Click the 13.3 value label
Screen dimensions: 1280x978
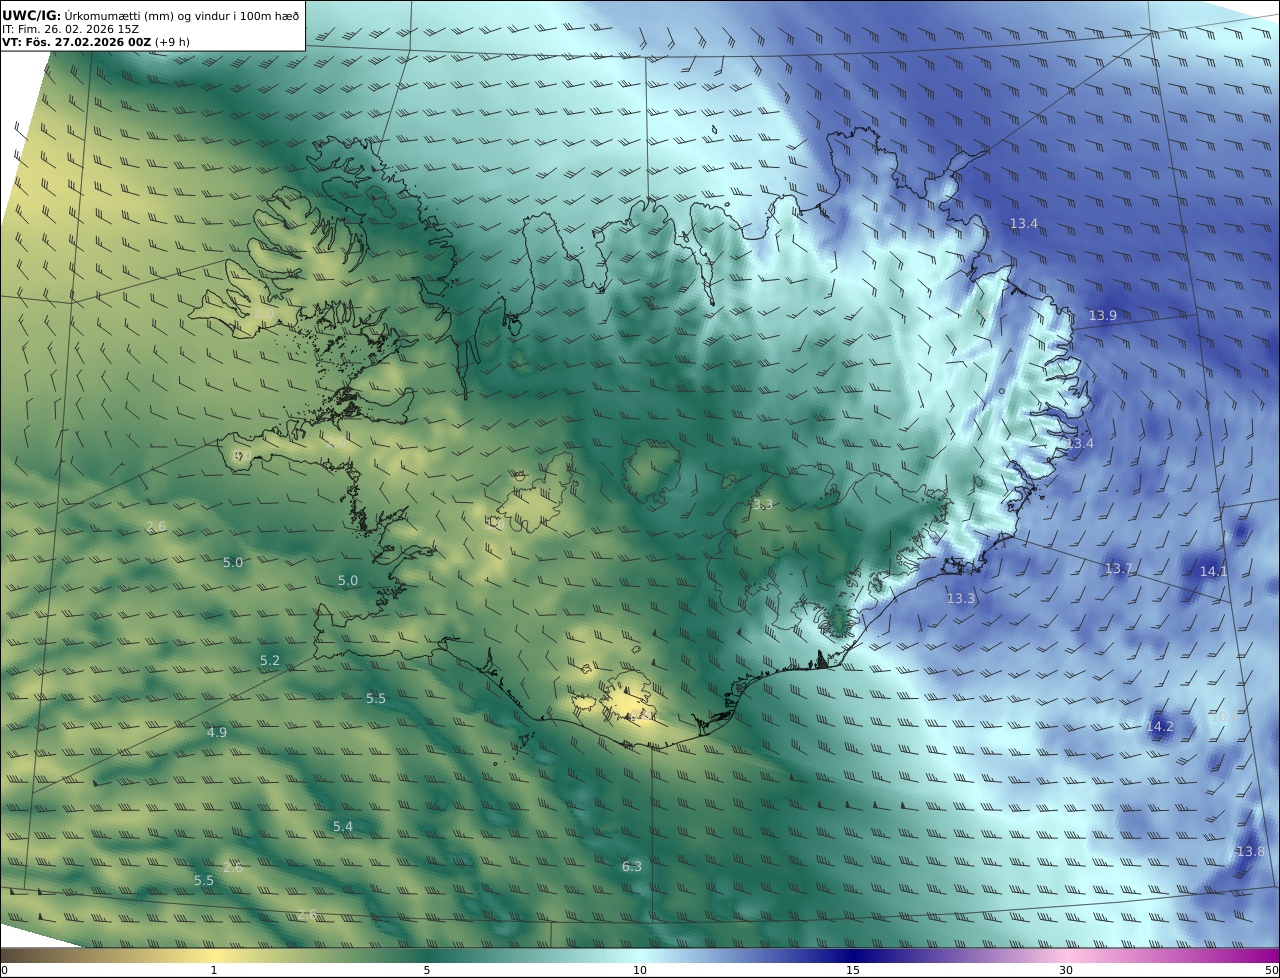click(960, 598)
